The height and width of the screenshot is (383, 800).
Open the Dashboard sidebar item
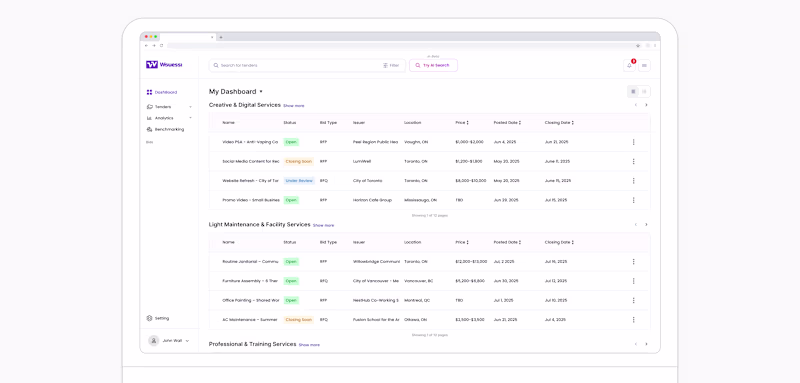[x=162, y=92]
